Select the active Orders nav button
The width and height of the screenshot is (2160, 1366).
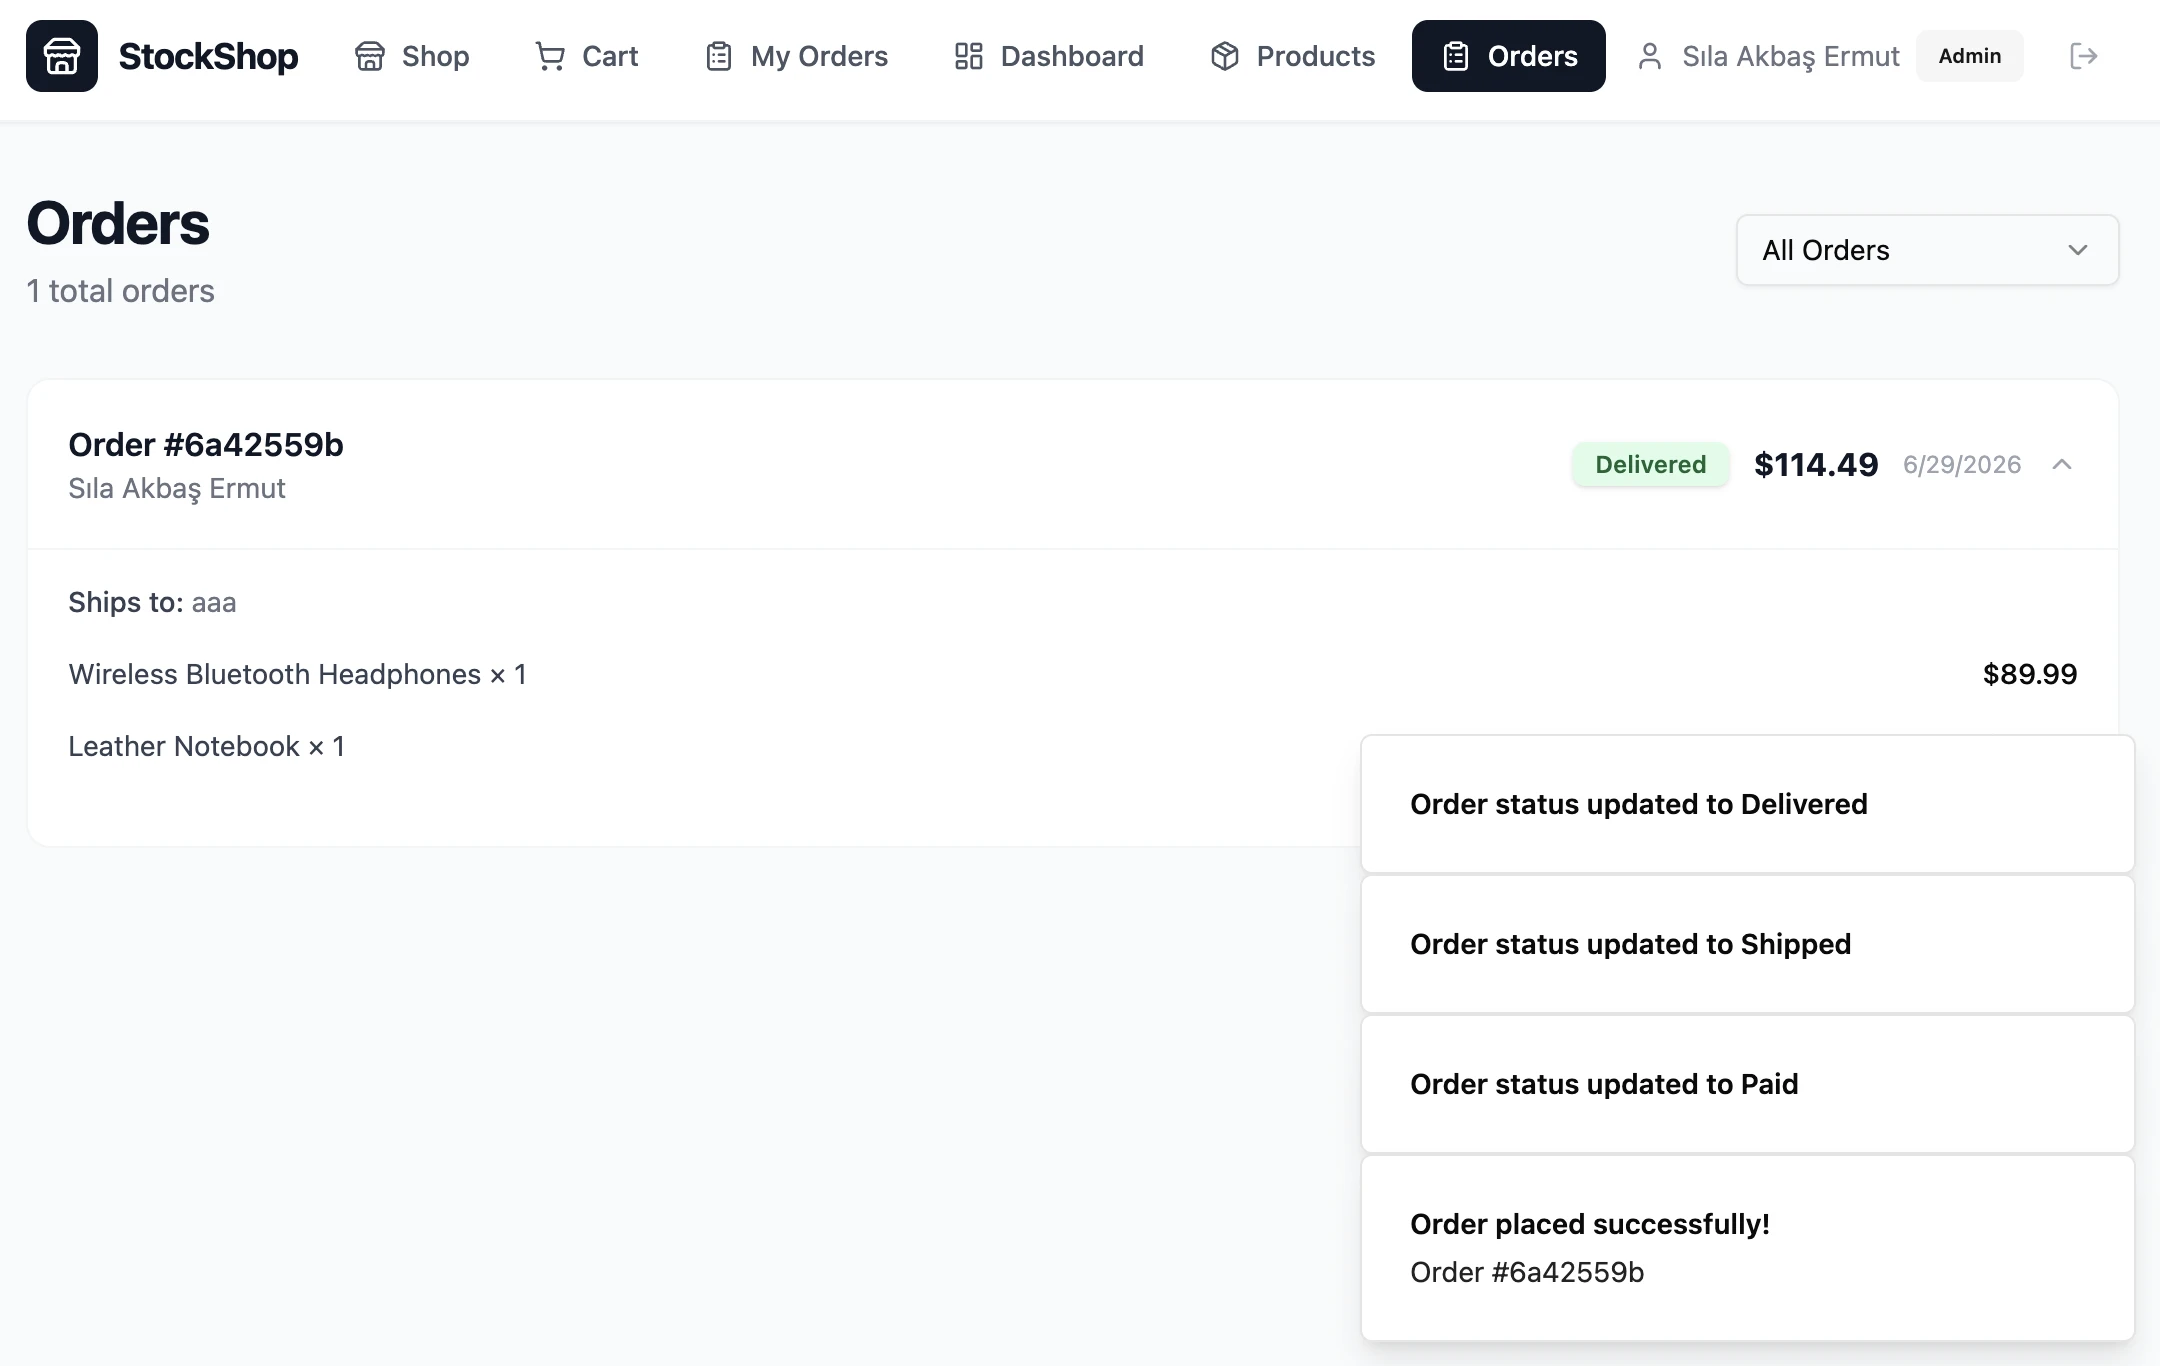coord(1508,56)
